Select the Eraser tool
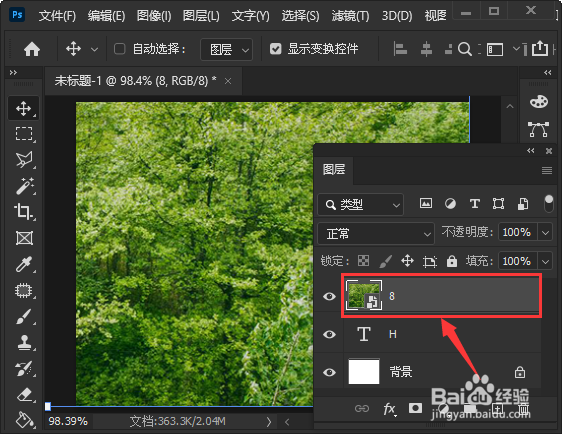The image size is (562, 434). (x=24, y=395)
